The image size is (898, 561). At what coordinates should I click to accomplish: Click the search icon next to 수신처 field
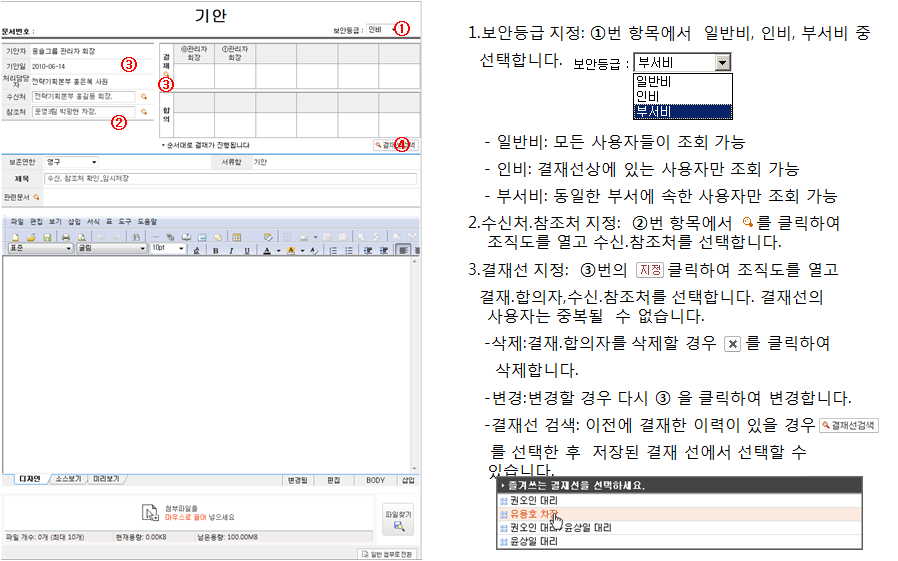pyautogui.click(x=143, y=97)
